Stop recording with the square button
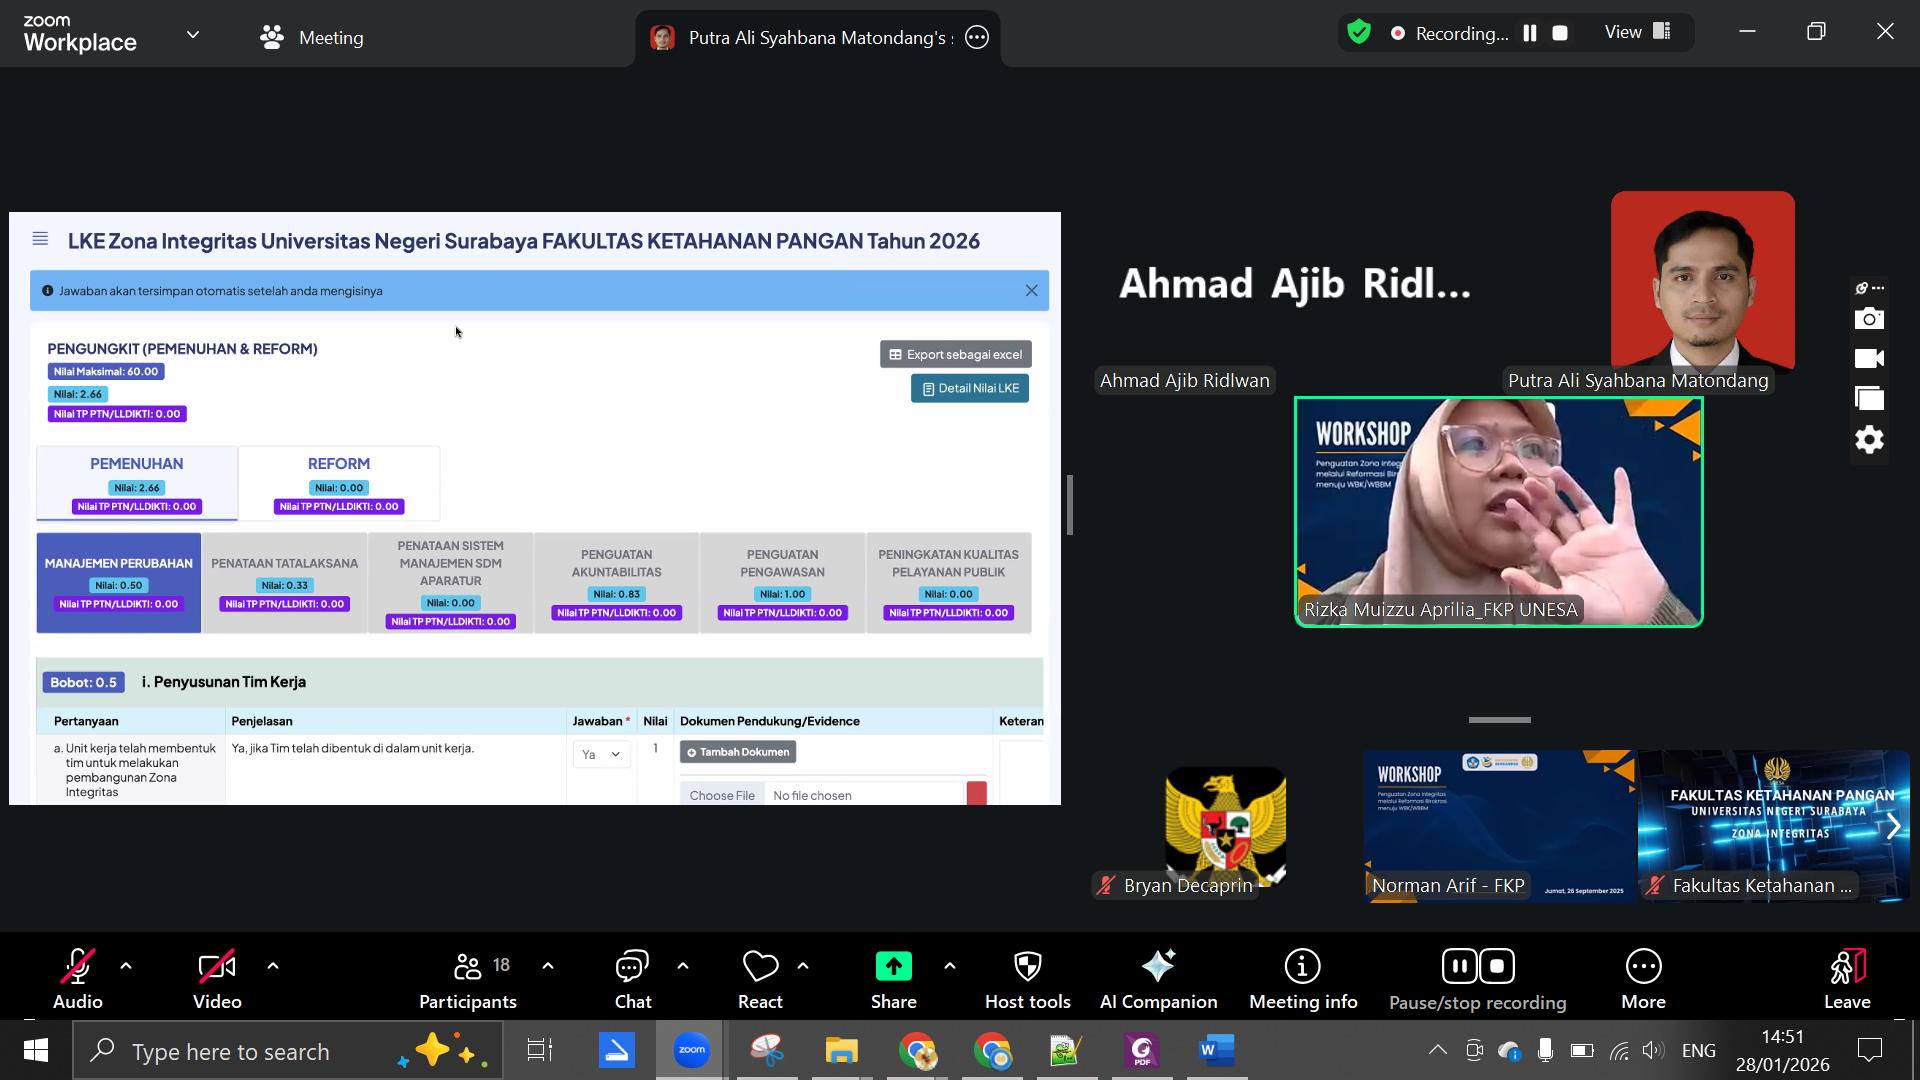The width and height of the screenshot is (1920, 1080). pyautogui.click(x=1559, y=33)
